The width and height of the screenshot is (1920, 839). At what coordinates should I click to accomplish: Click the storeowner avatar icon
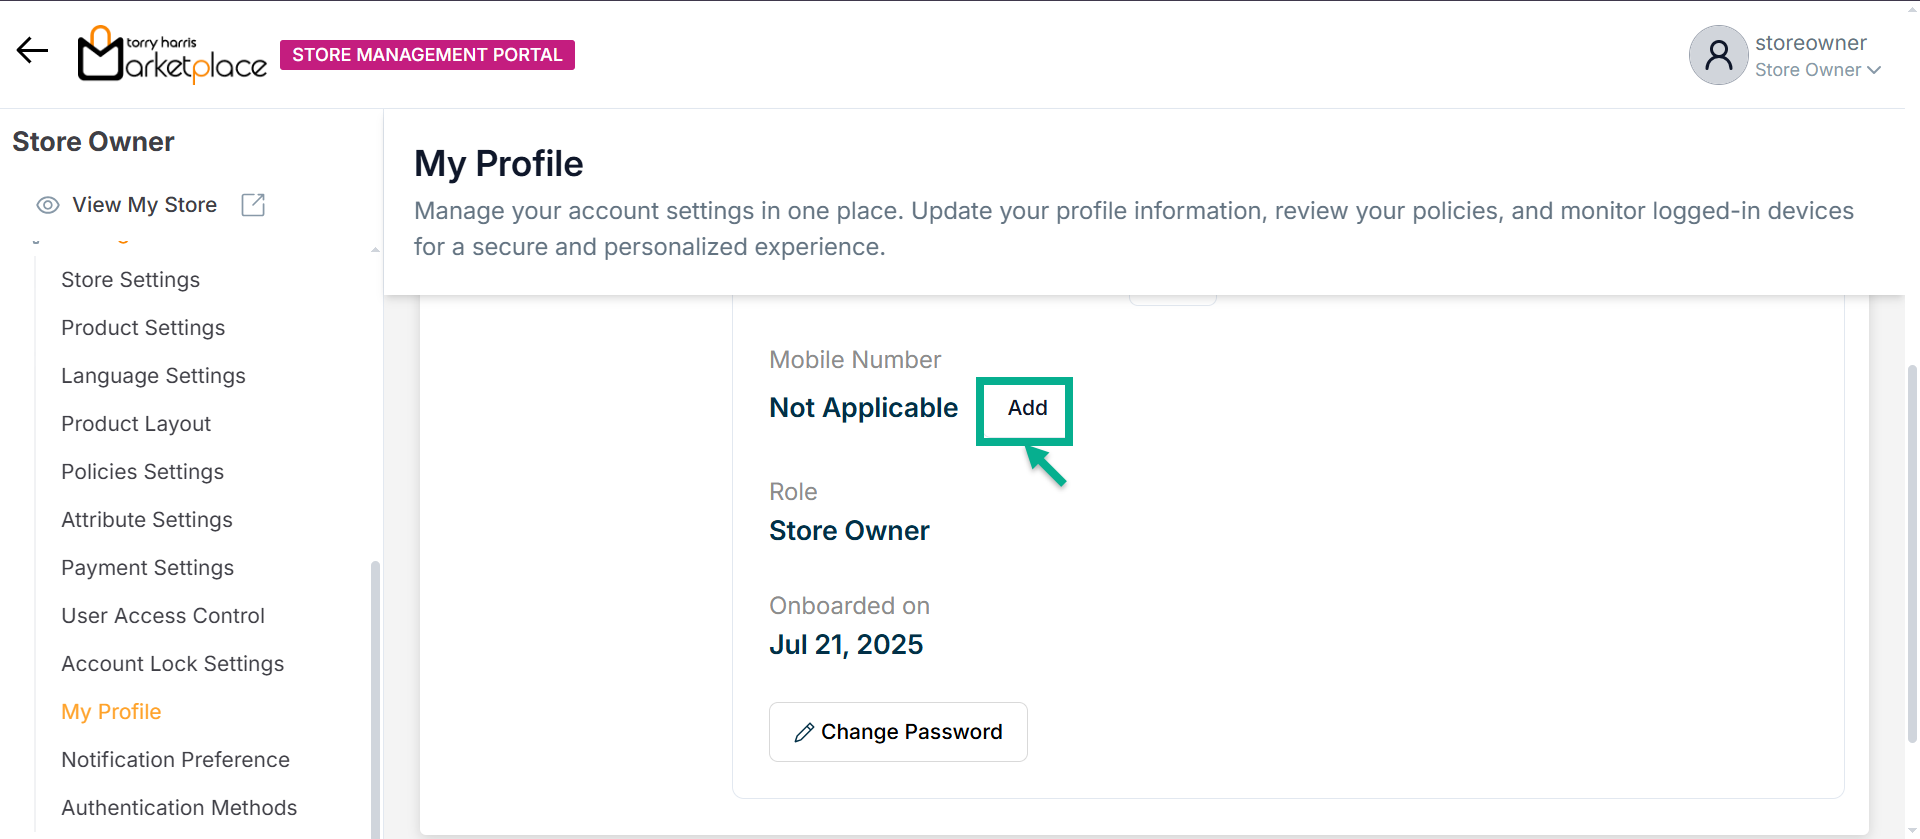pyautogui.click(x=1718, y=55)
